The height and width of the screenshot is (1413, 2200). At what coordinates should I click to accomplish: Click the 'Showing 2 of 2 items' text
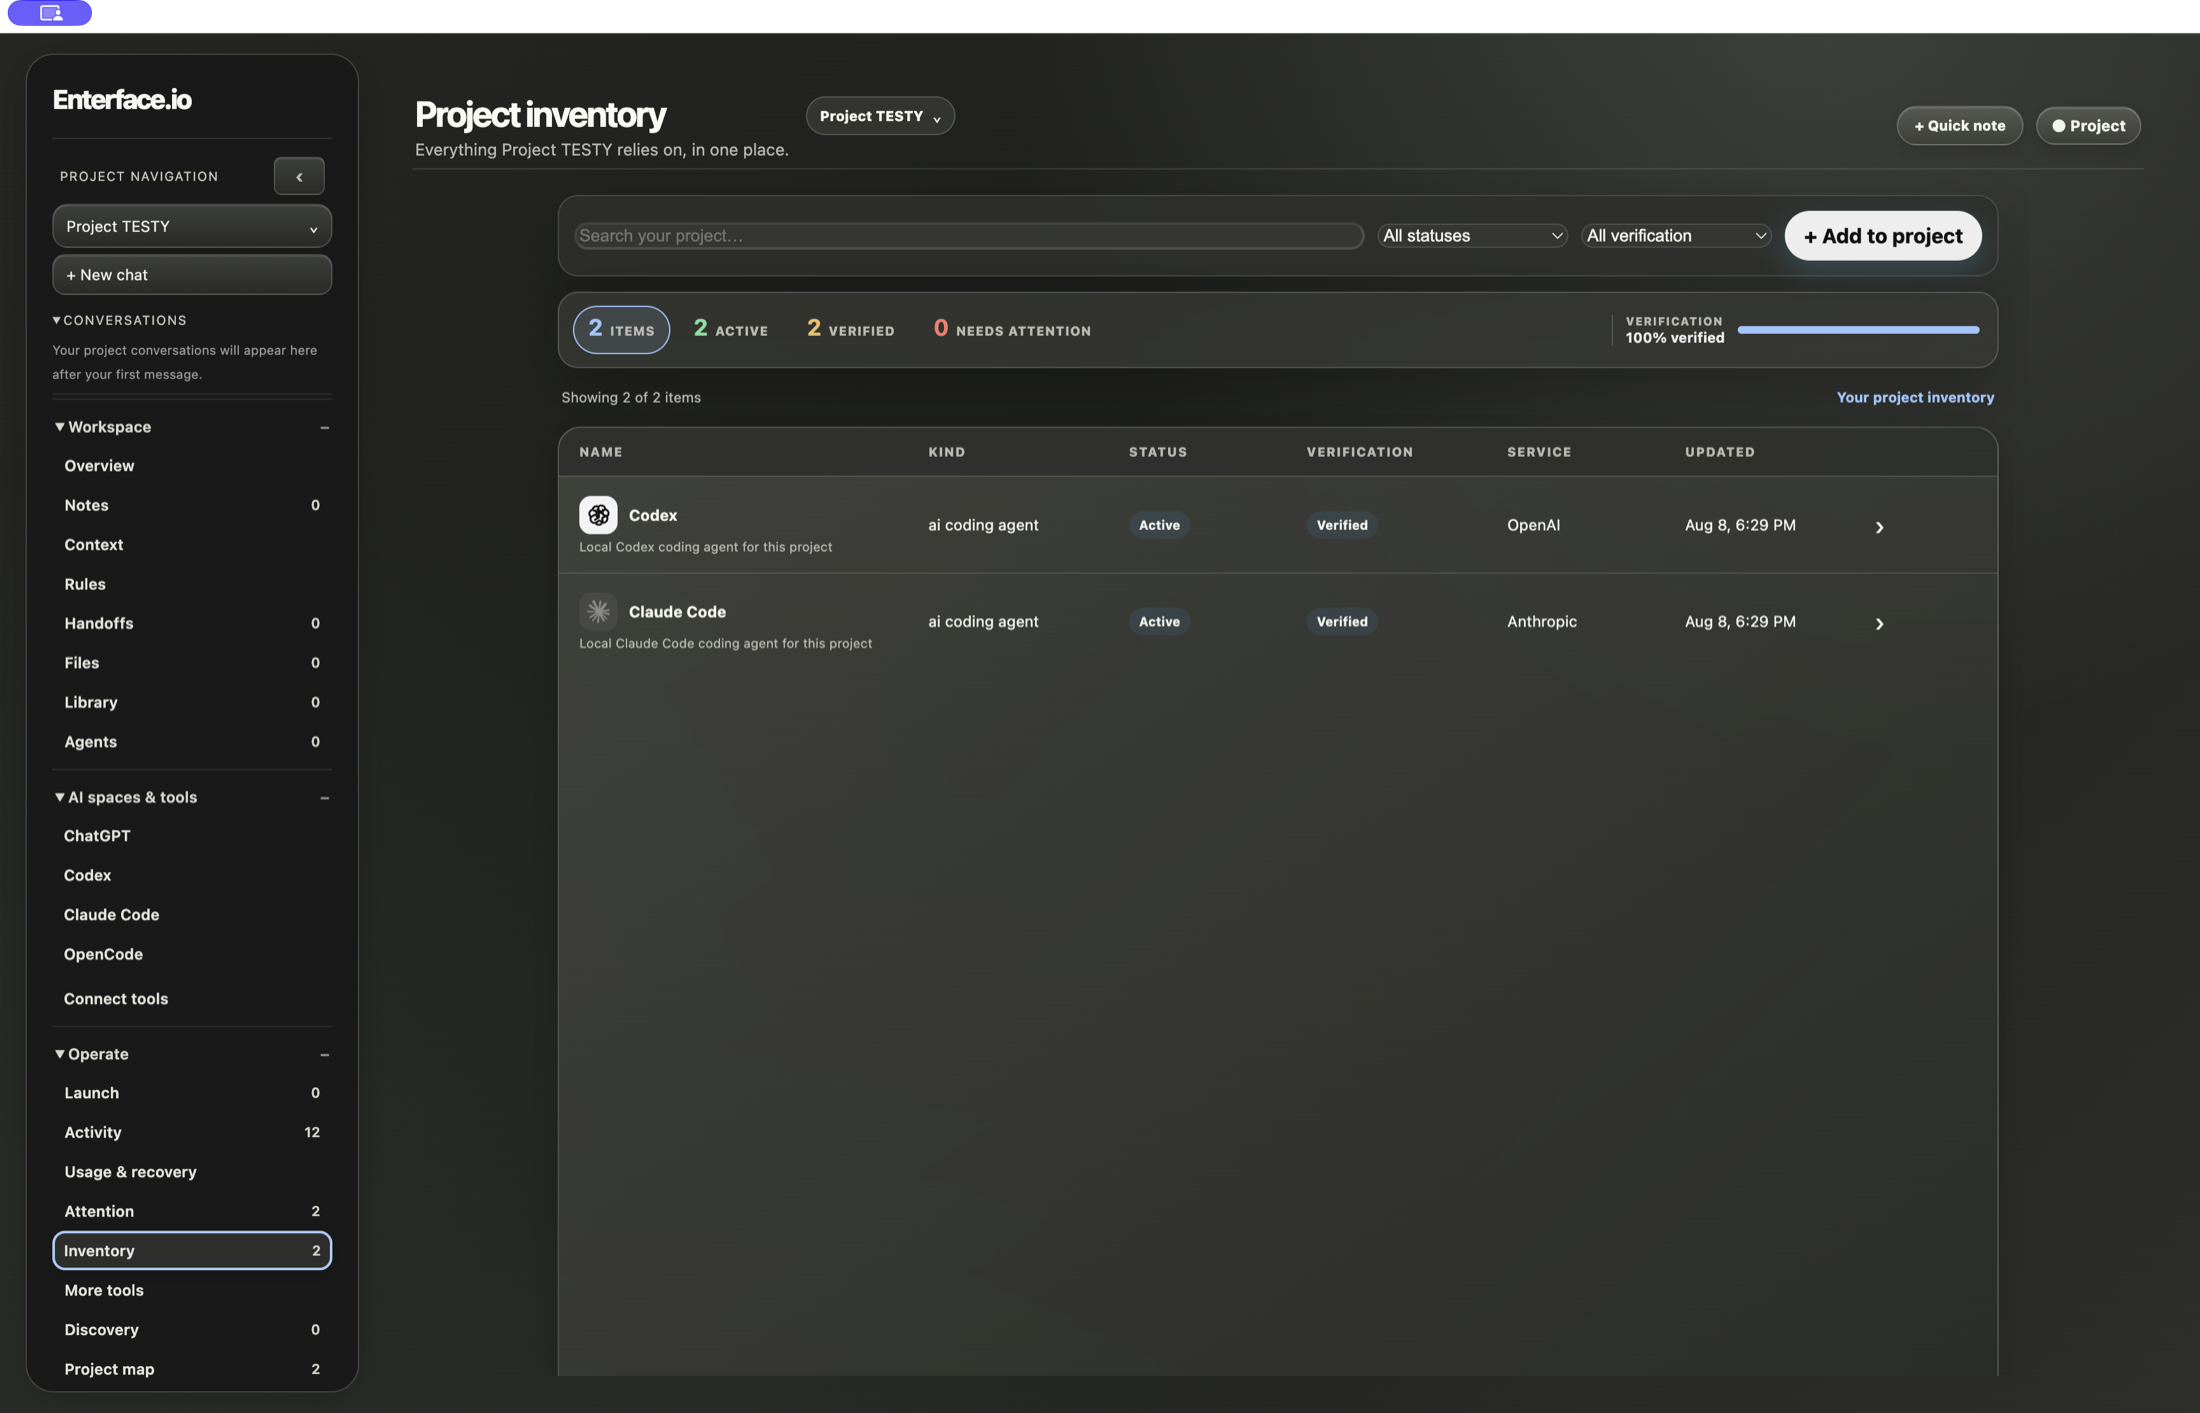tap(631, 397)
